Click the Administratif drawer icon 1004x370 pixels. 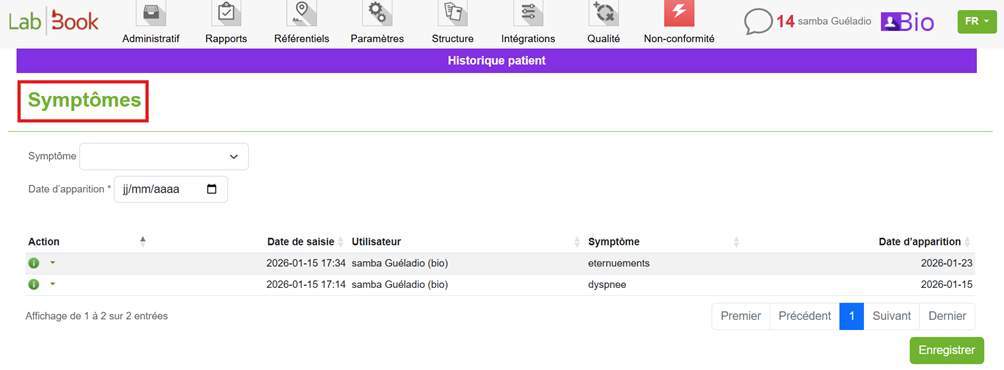tap(151, 13)
